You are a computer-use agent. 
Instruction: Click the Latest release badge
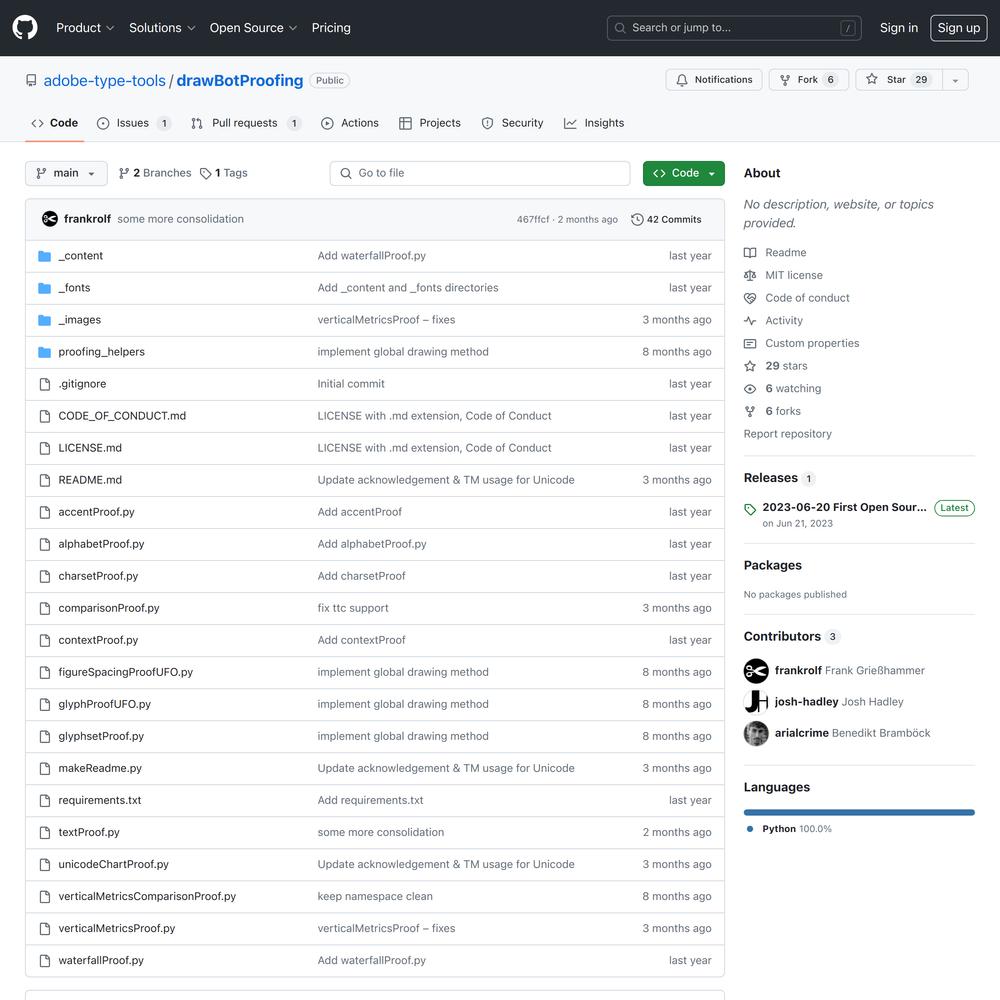coord(954,508)
